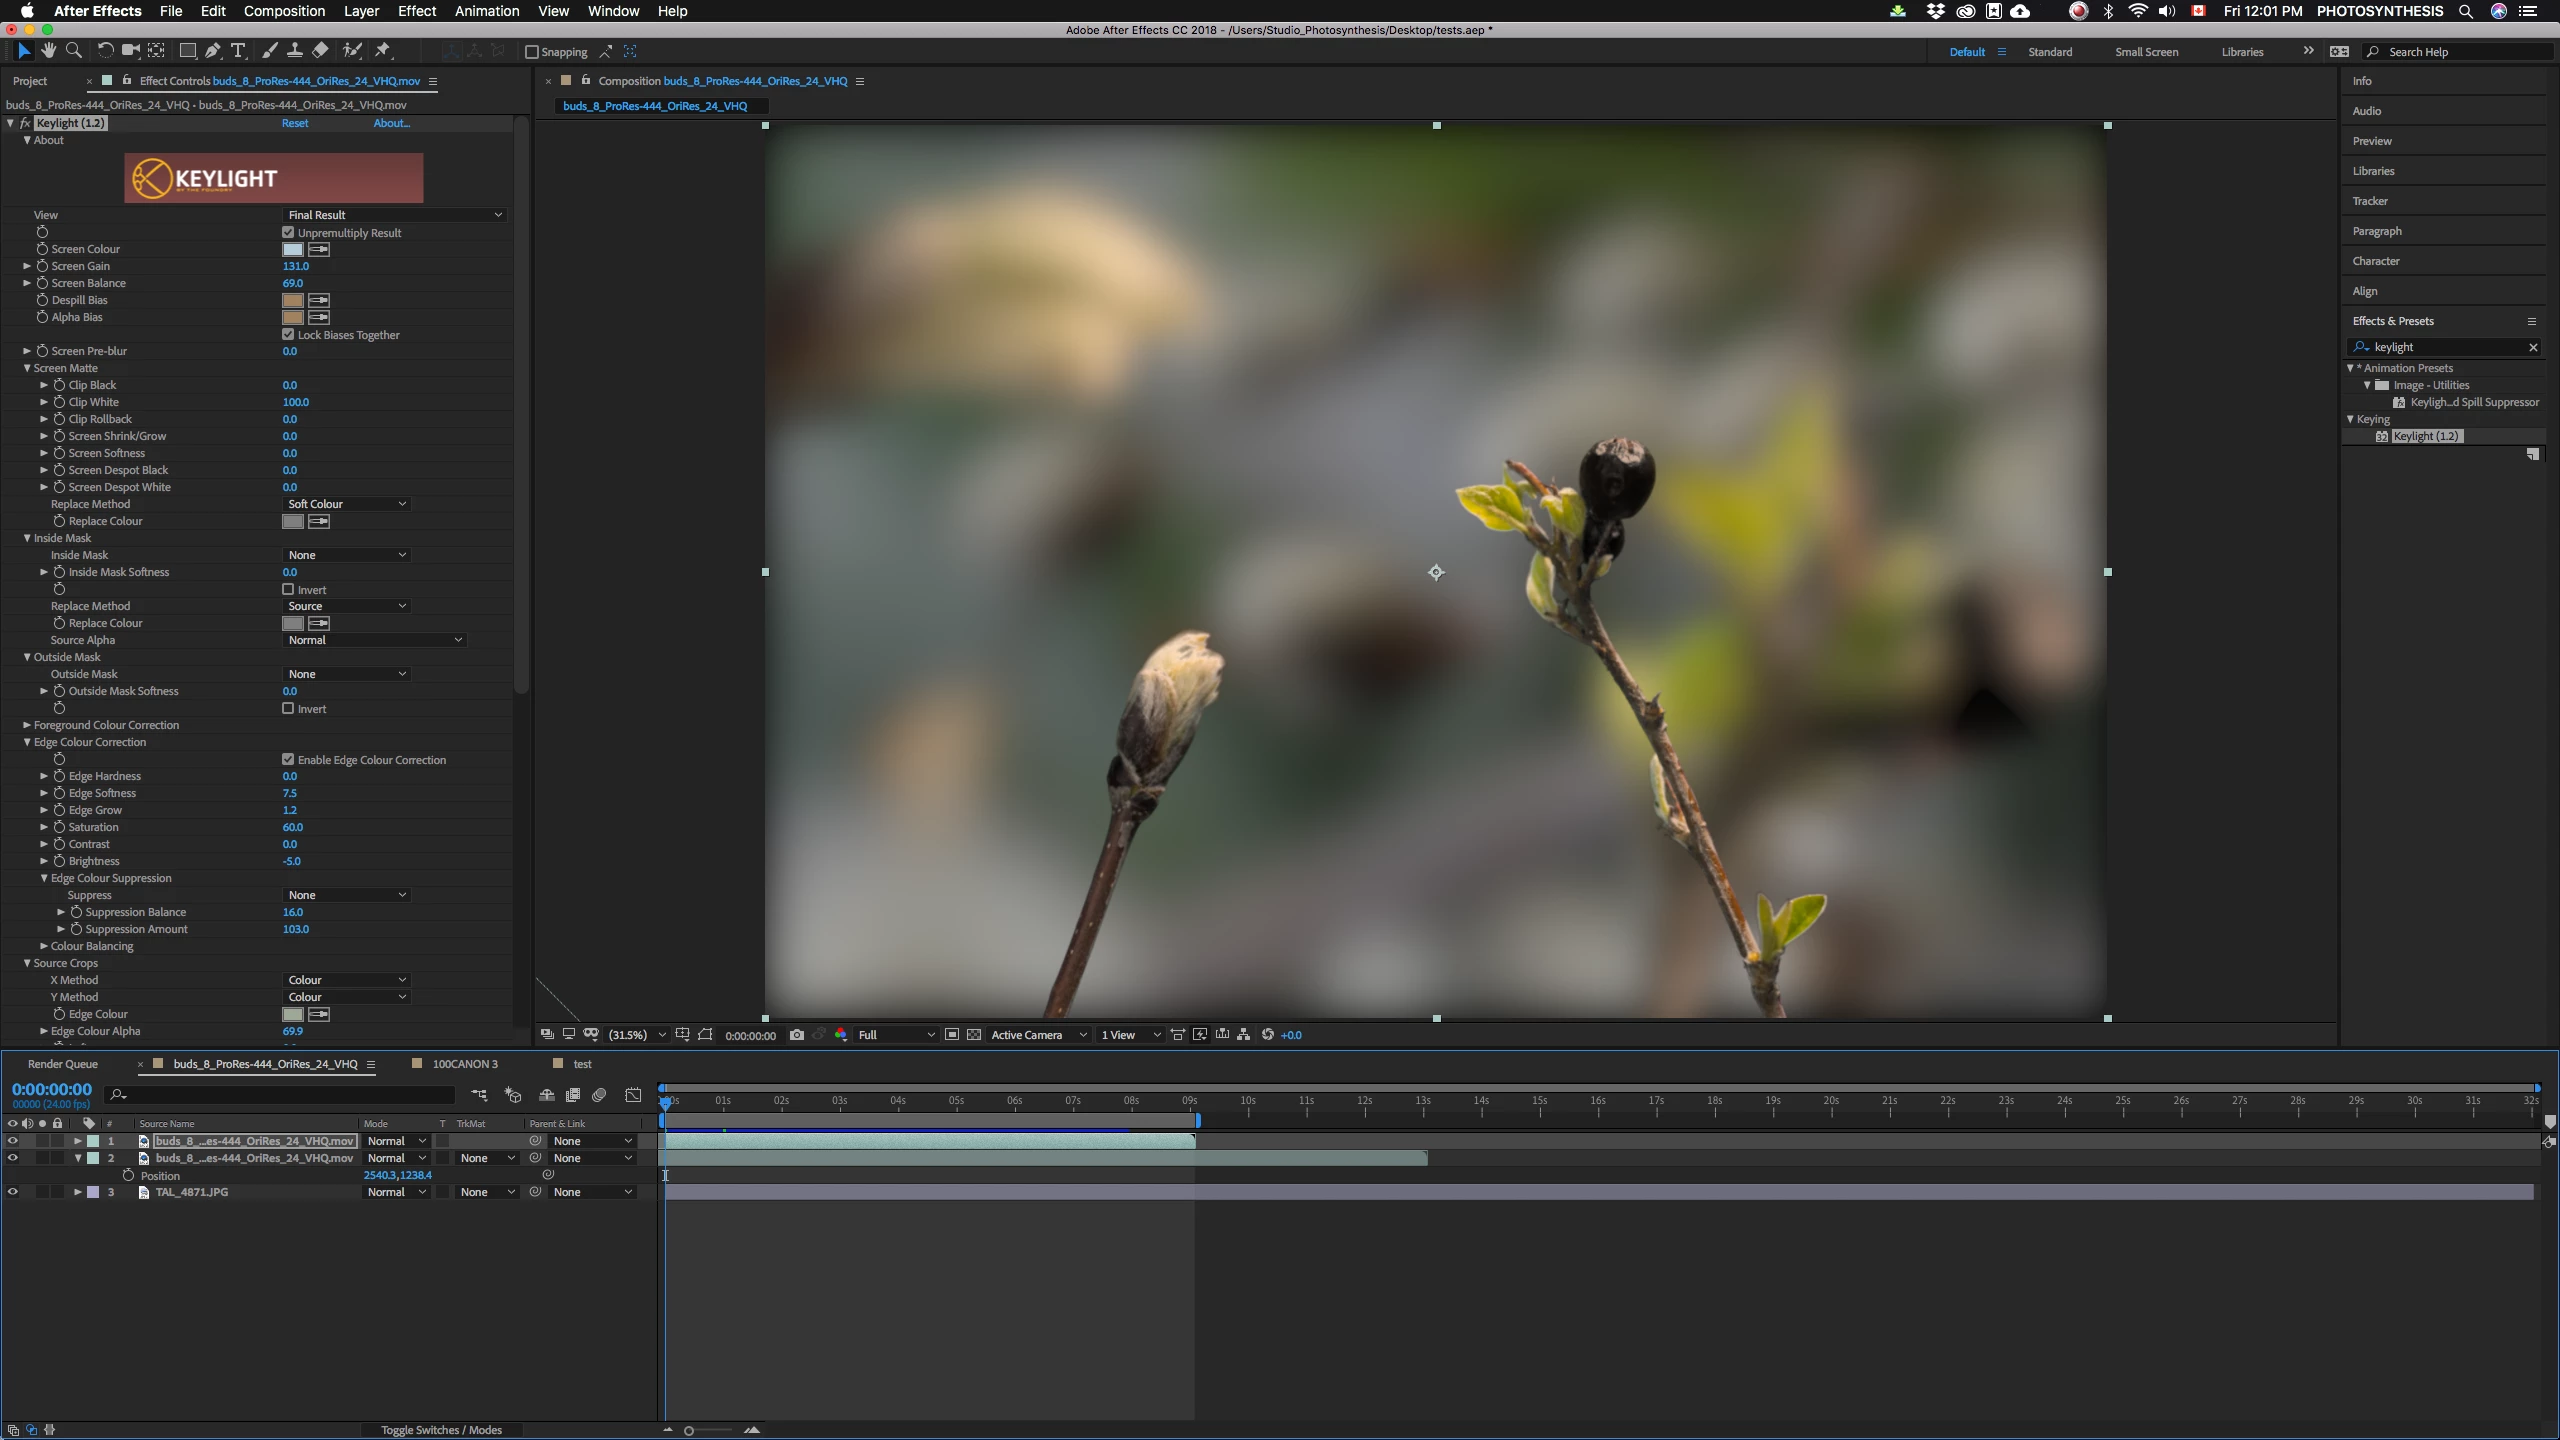Click the Screen Colour swatch
The width and height of the screenshot is (2560, 1440).
(292, 249)
